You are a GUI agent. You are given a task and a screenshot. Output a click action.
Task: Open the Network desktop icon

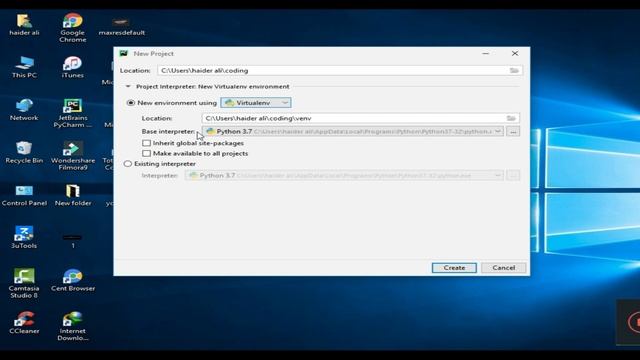pos(24,110)
